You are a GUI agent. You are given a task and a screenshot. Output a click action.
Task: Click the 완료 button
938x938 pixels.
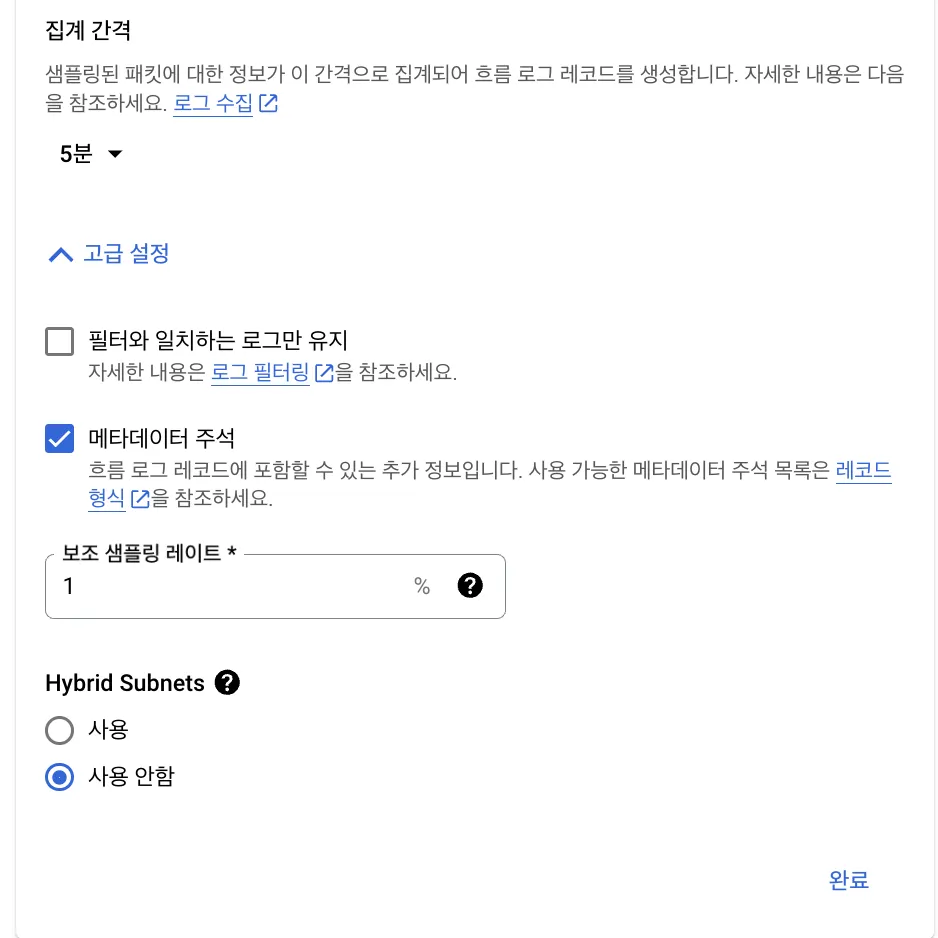pyautogui.click(x=848, y=880)
